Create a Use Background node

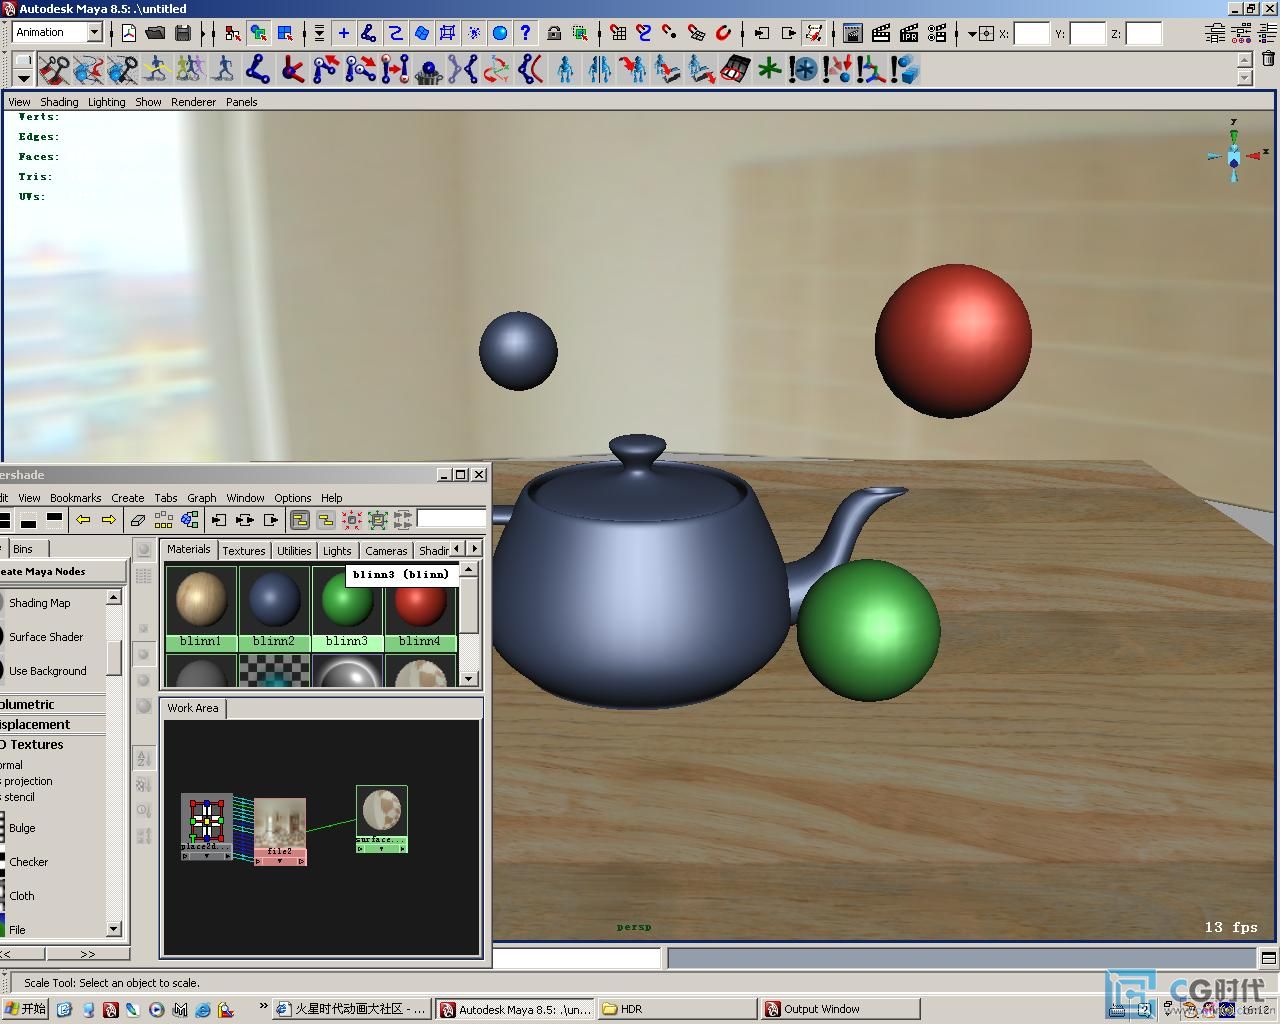(48, 671)
